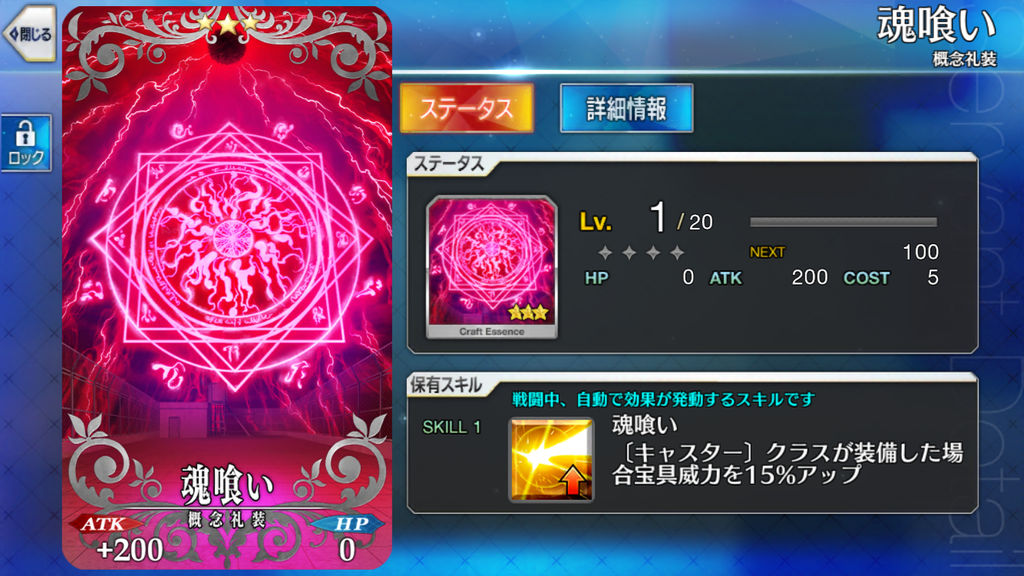
Task: Click the red ATK badge on card
Action: point(104,524)
